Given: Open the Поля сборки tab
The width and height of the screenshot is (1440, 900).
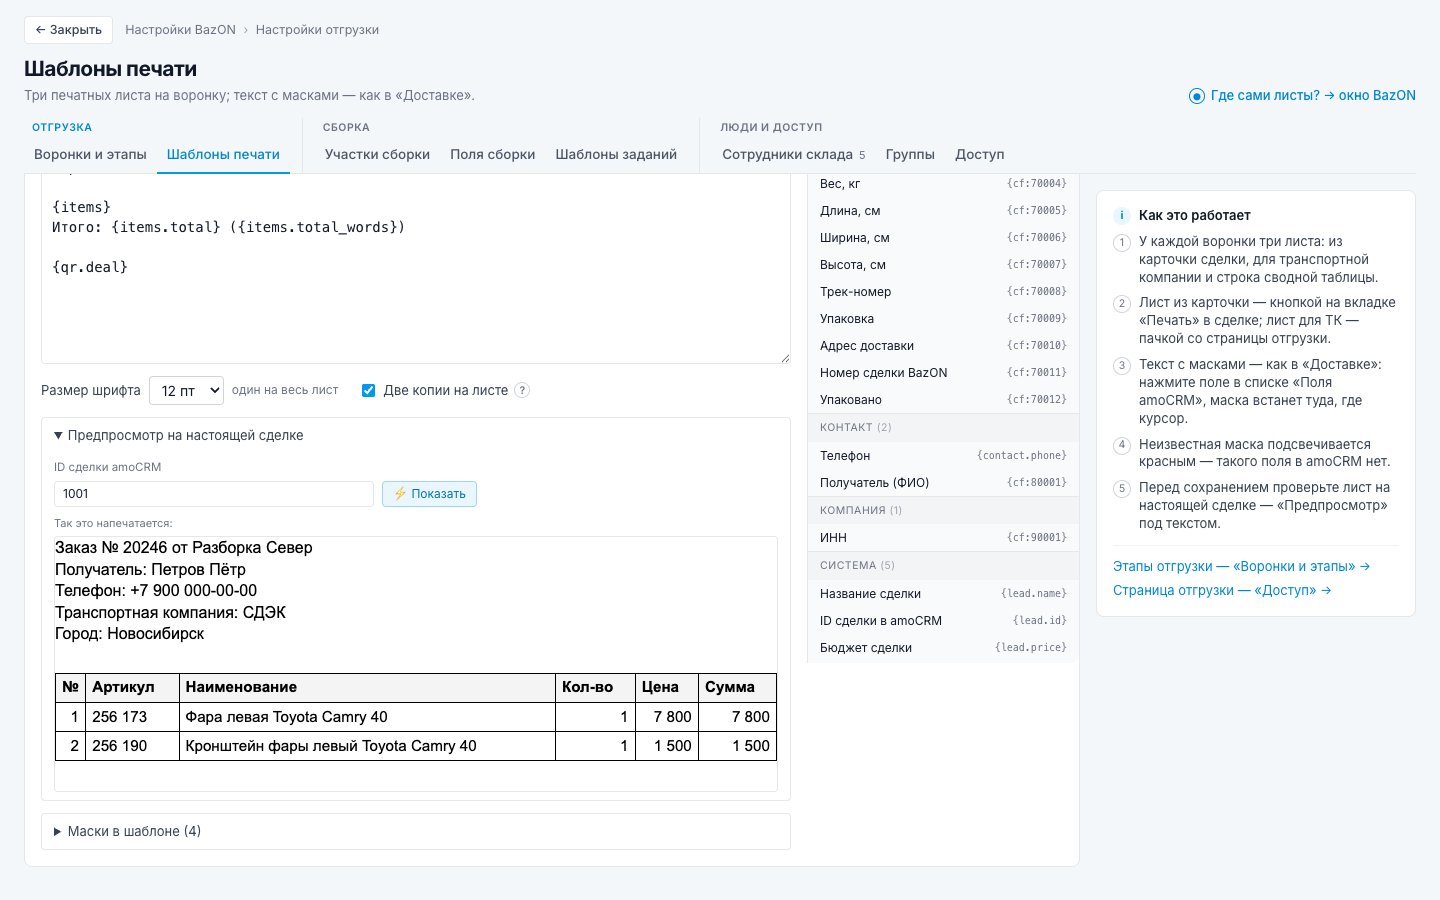Looking at the screenshot, I should [492, 154].
